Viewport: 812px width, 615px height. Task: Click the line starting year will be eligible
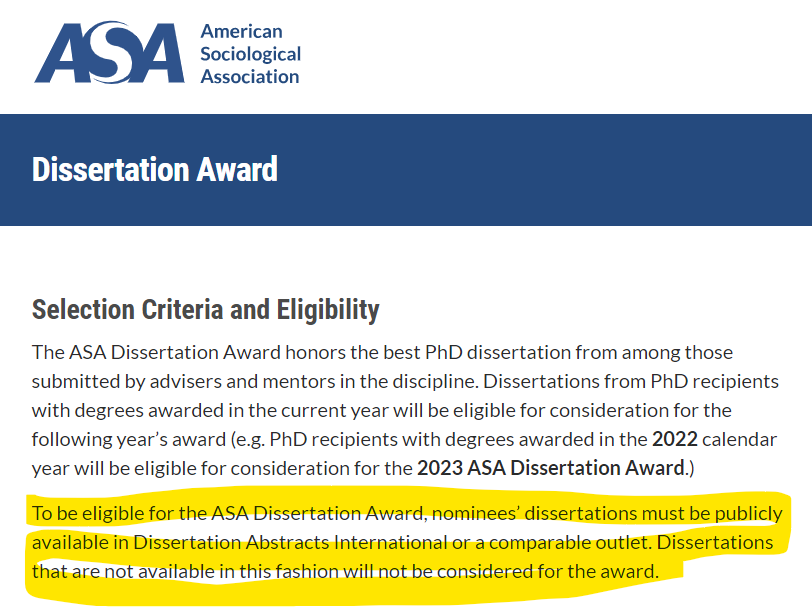[363, 468]
